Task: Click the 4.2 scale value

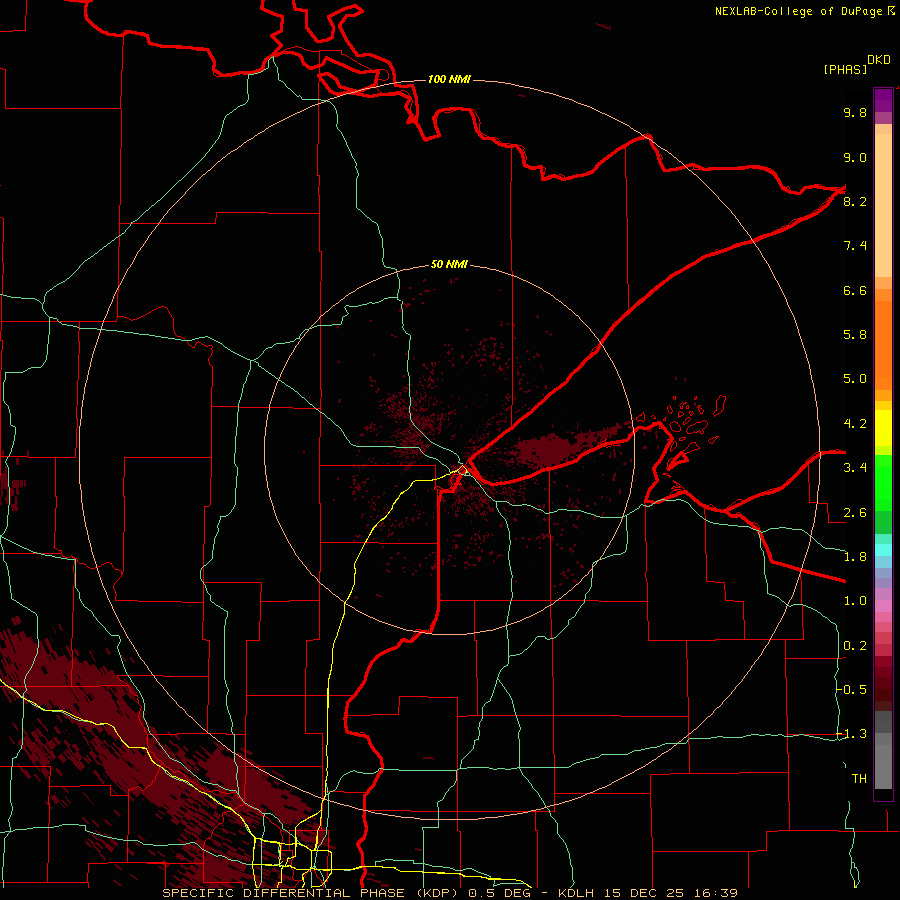Action: coord(855,424)
